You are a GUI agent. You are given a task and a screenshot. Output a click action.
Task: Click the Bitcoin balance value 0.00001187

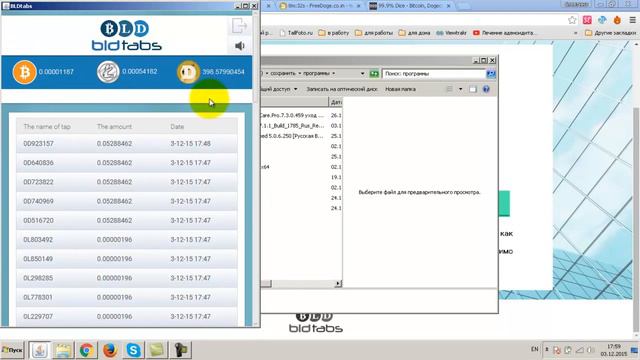(x=56, y=72)
